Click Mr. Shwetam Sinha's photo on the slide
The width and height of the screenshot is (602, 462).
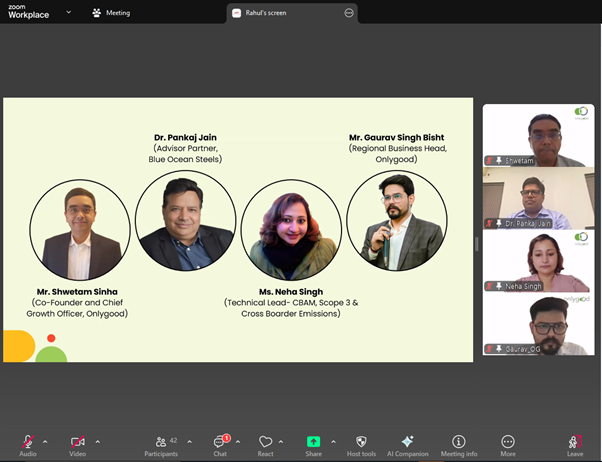(x=80, y=230)
